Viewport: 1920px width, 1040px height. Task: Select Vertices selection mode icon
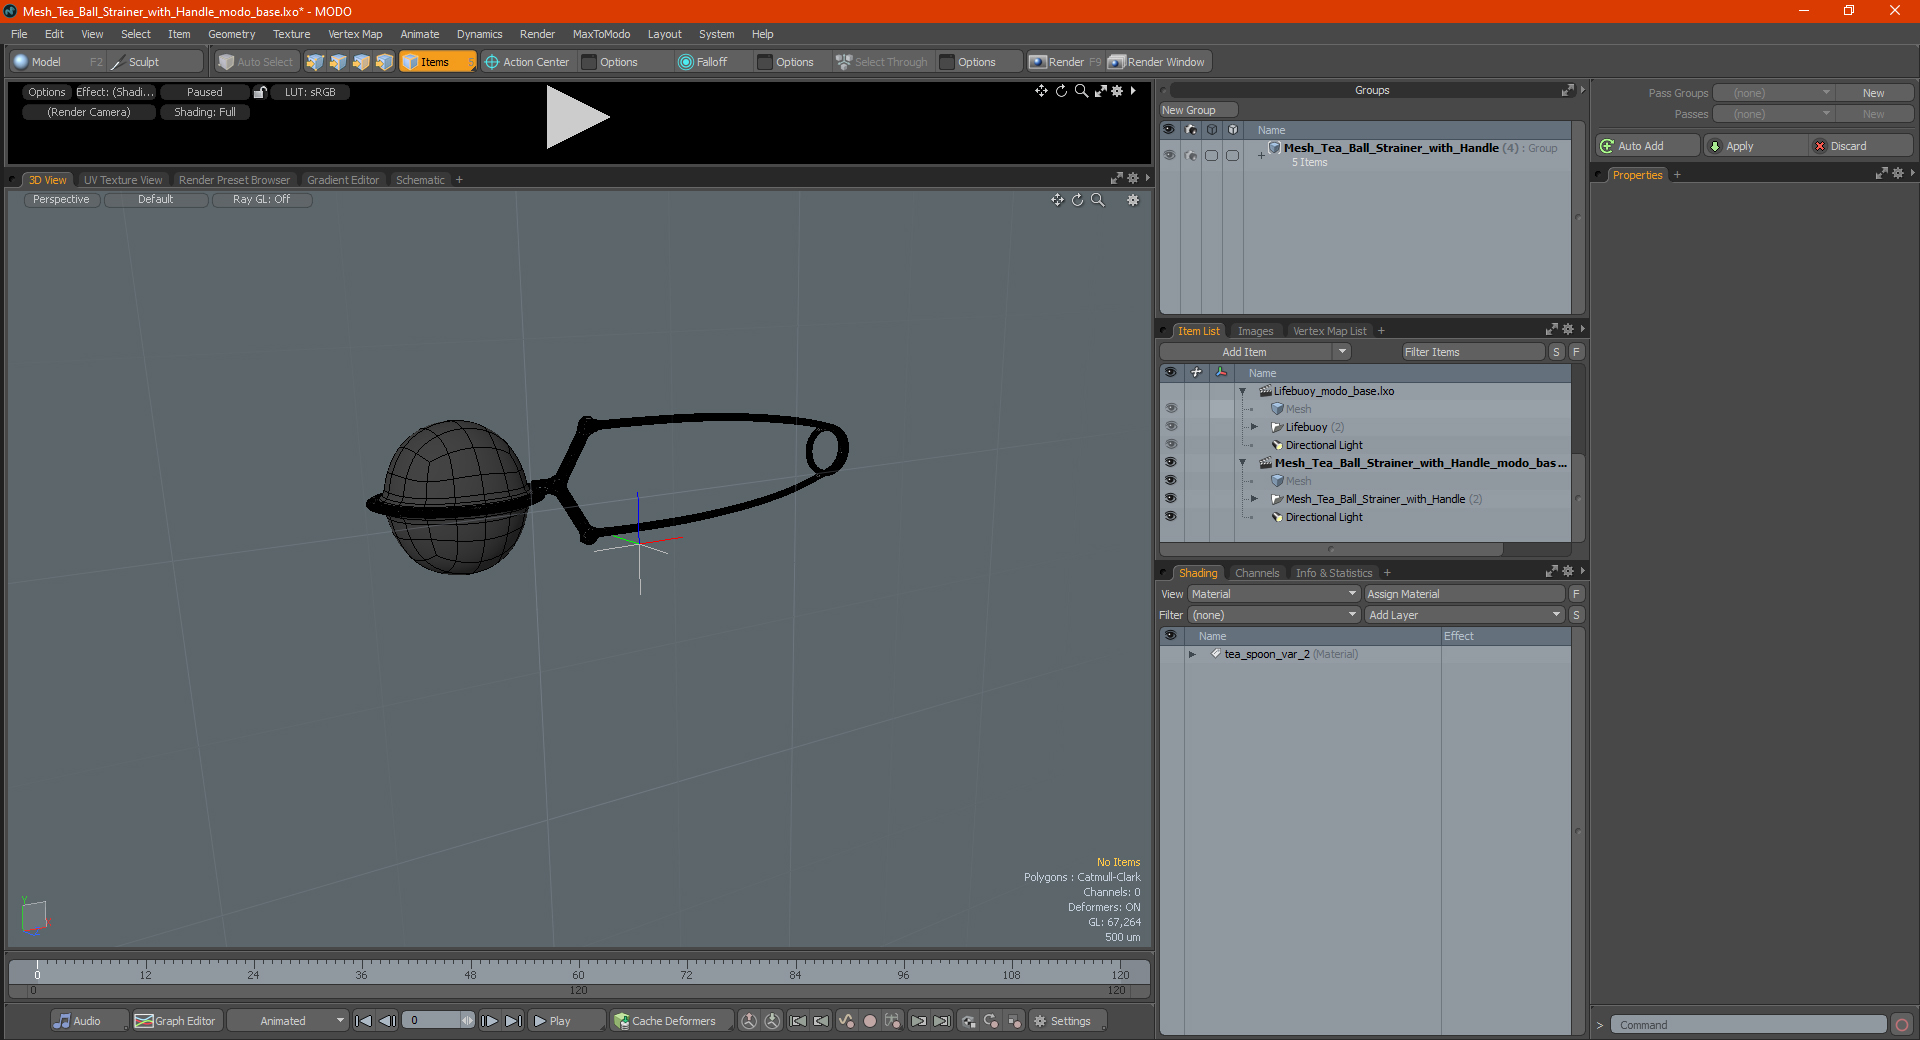(x=315, y=62)
